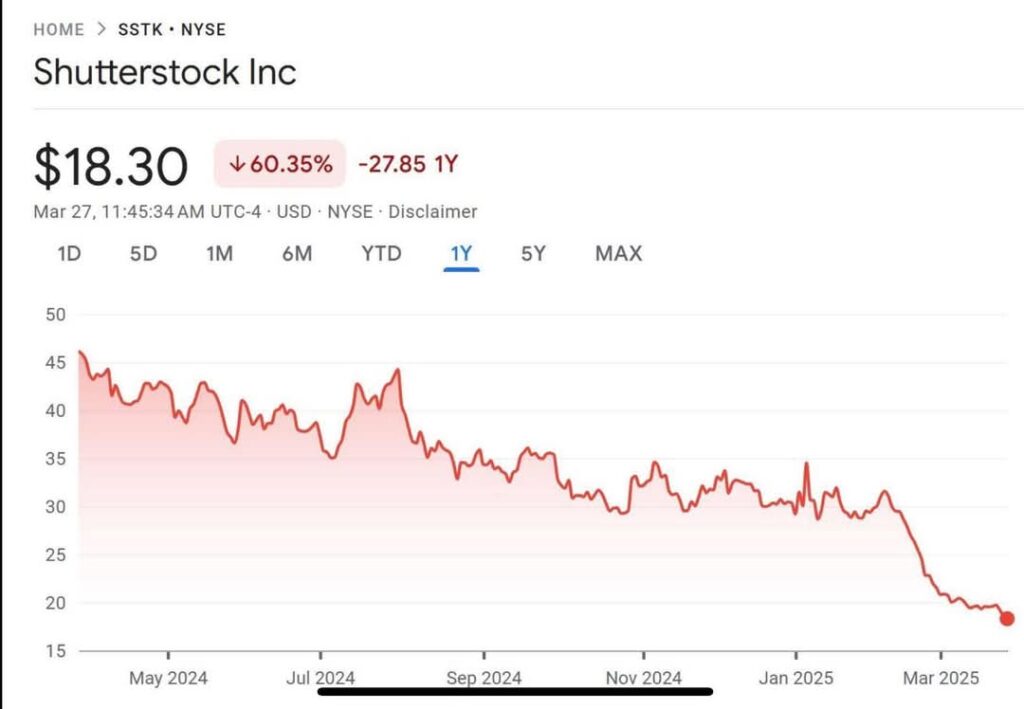Click the Shutterstock Inc heading
Viewport: 1024px width, 709px height.
(165, 72)
